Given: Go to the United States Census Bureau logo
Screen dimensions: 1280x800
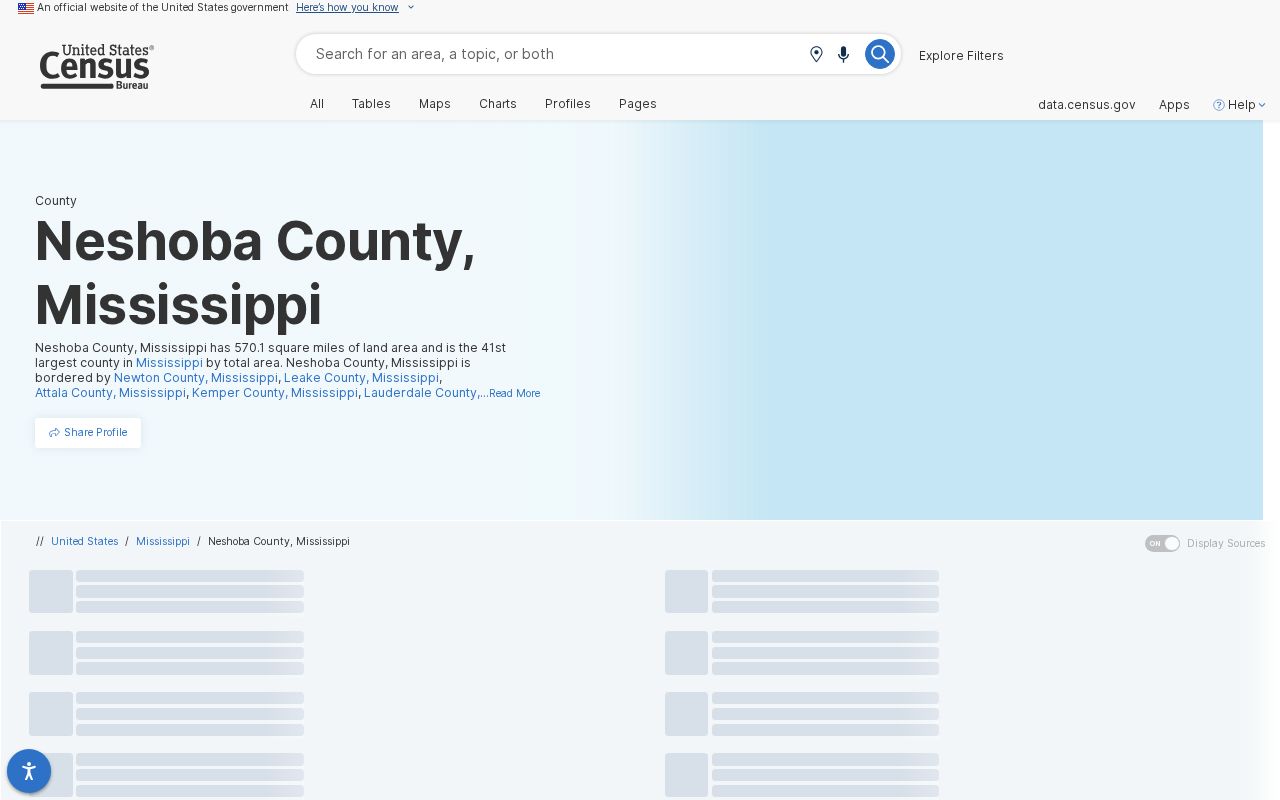Looking at the screenshot, I should tap(97, 67).
